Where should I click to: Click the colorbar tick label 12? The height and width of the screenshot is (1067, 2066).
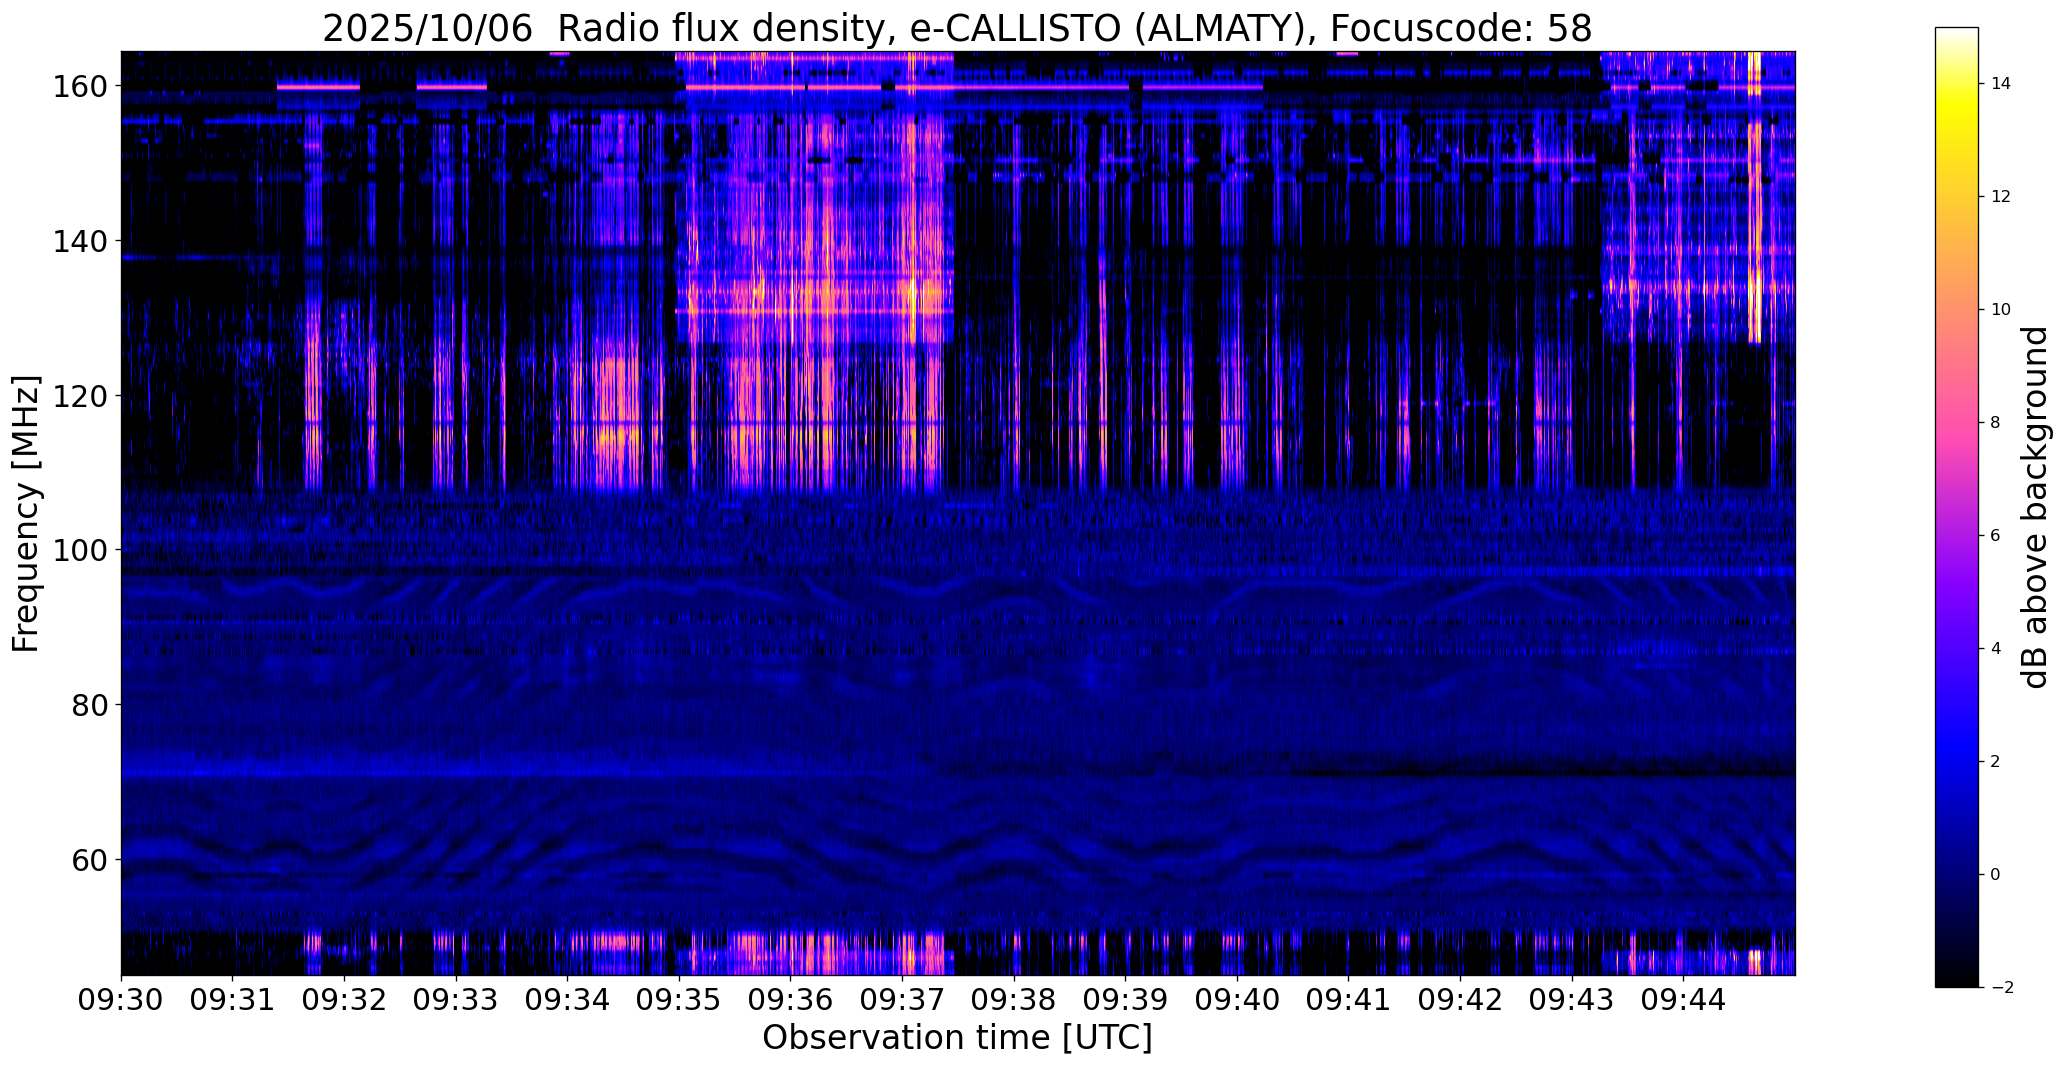(2001, 197)
